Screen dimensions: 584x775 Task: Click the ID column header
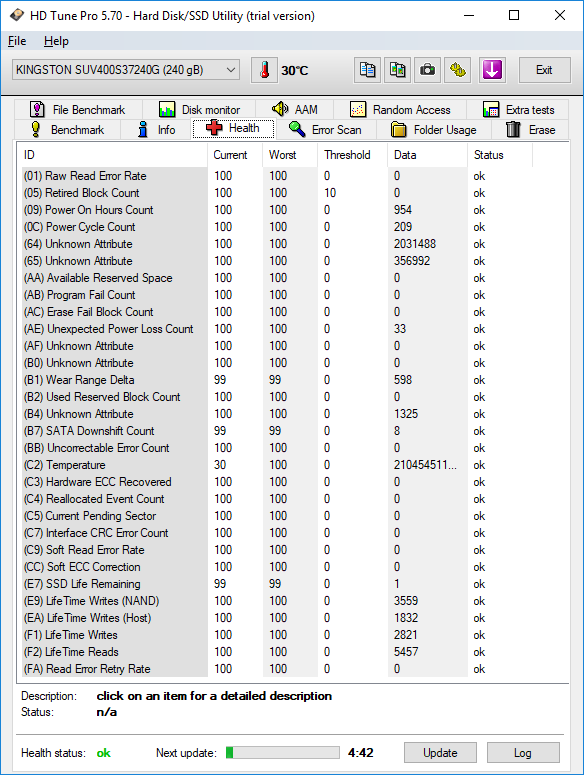coord(113,155)
